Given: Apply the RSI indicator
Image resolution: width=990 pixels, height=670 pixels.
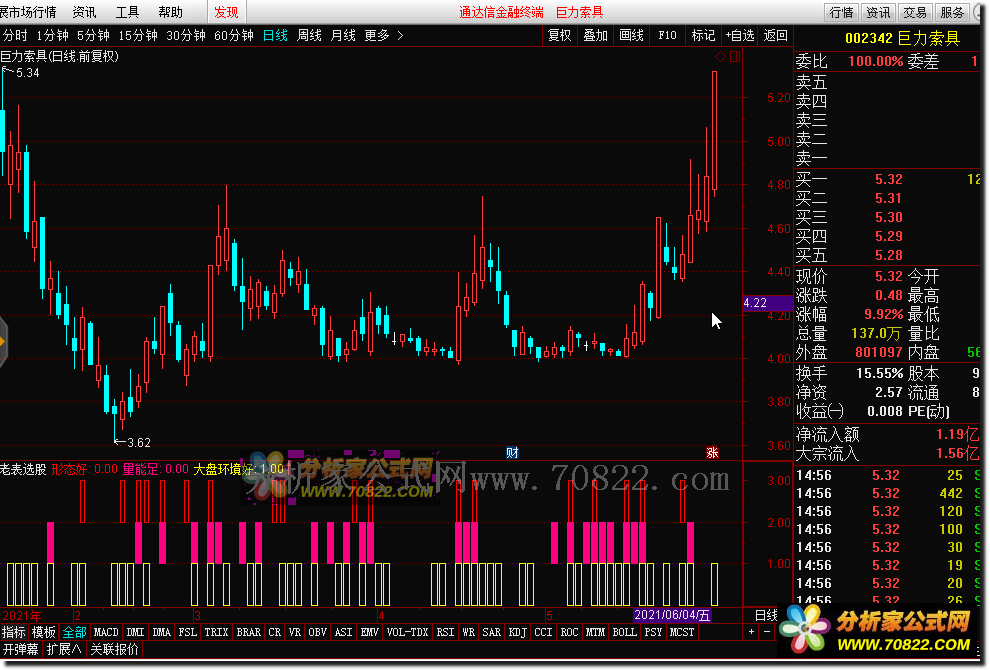Looking at the screenshot, I should [x=445, y=632].
